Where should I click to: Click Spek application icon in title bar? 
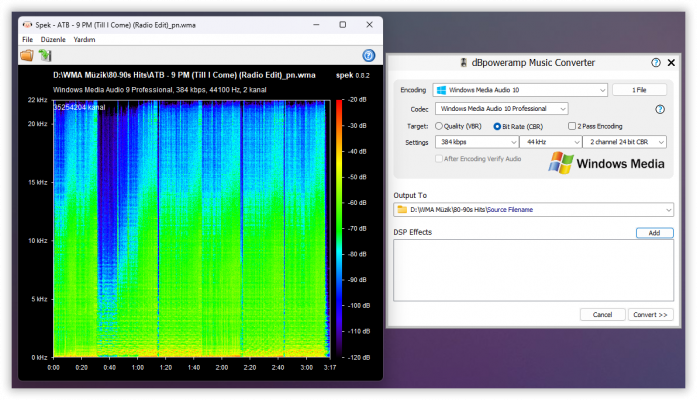[27, 25]
